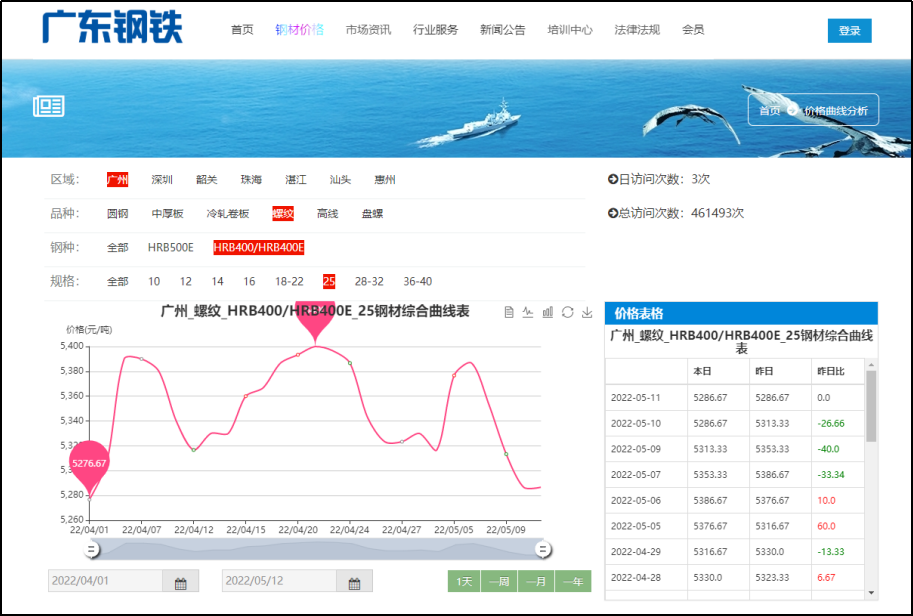
Task: Select specification 28-32
Action: pyautogui.click(x=369, y=282)
